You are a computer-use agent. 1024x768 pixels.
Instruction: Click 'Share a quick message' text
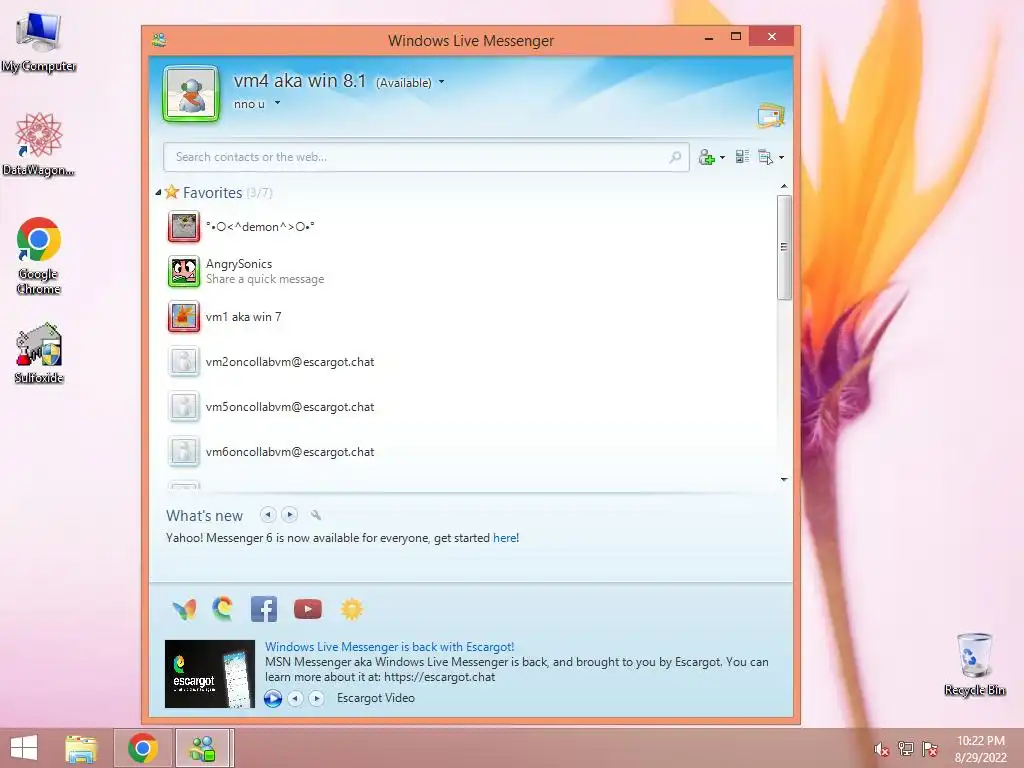tap(265, 279)
